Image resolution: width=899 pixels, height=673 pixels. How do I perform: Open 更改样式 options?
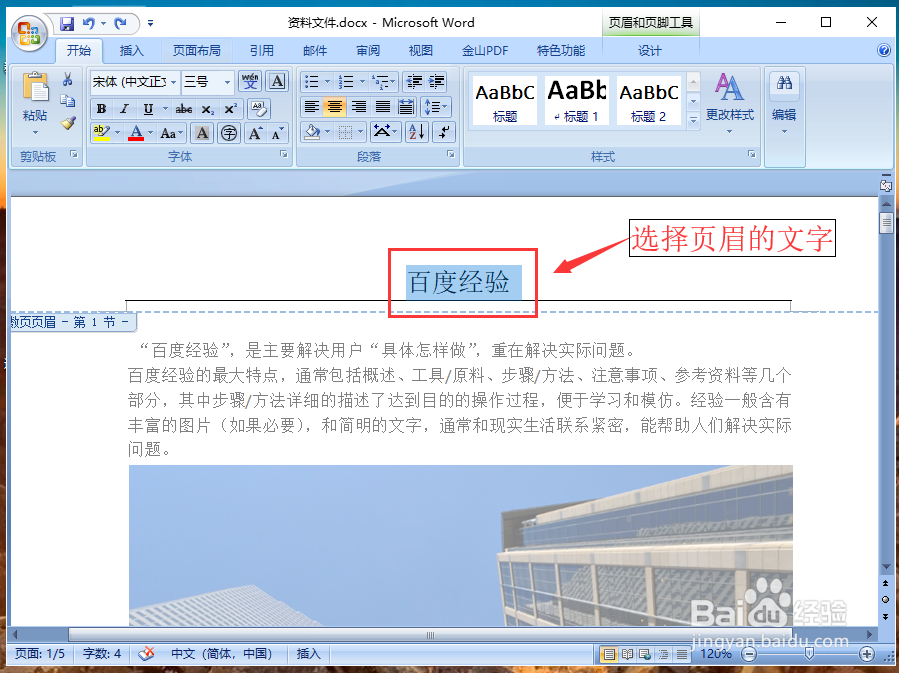click(x=730, y=105)
